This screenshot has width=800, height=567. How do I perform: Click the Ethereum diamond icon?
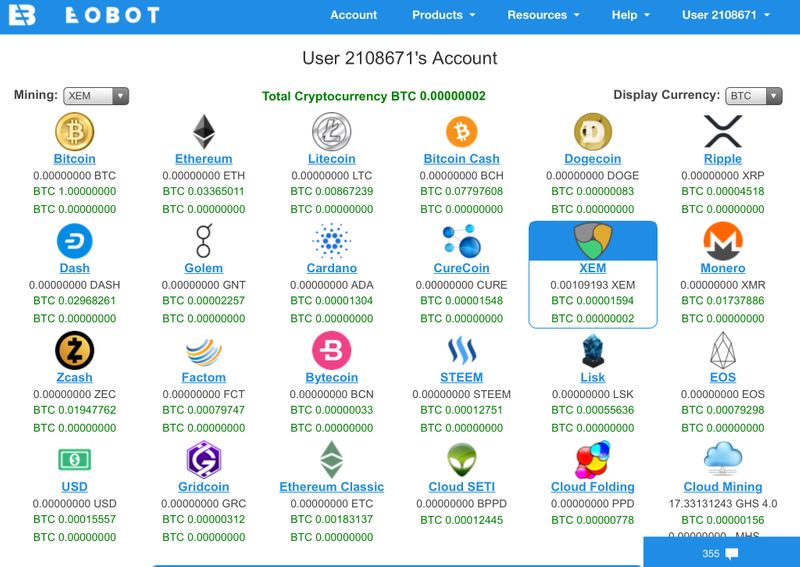203,131
